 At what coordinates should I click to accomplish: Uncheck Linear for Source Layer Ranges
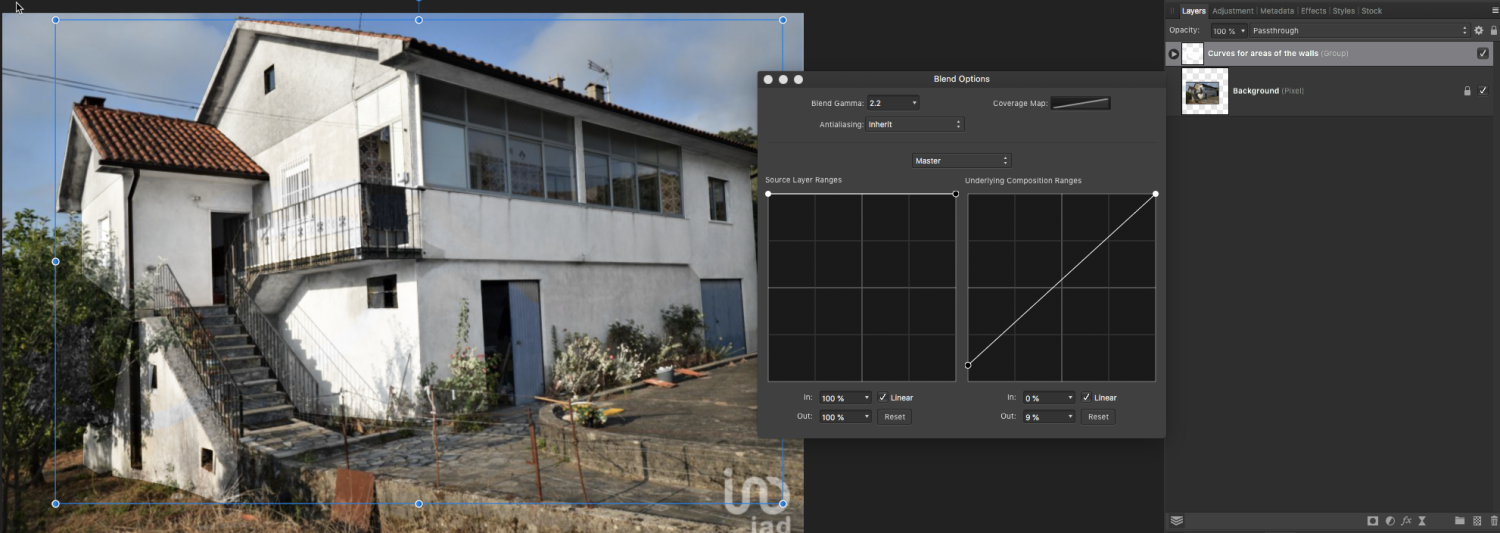883,398
